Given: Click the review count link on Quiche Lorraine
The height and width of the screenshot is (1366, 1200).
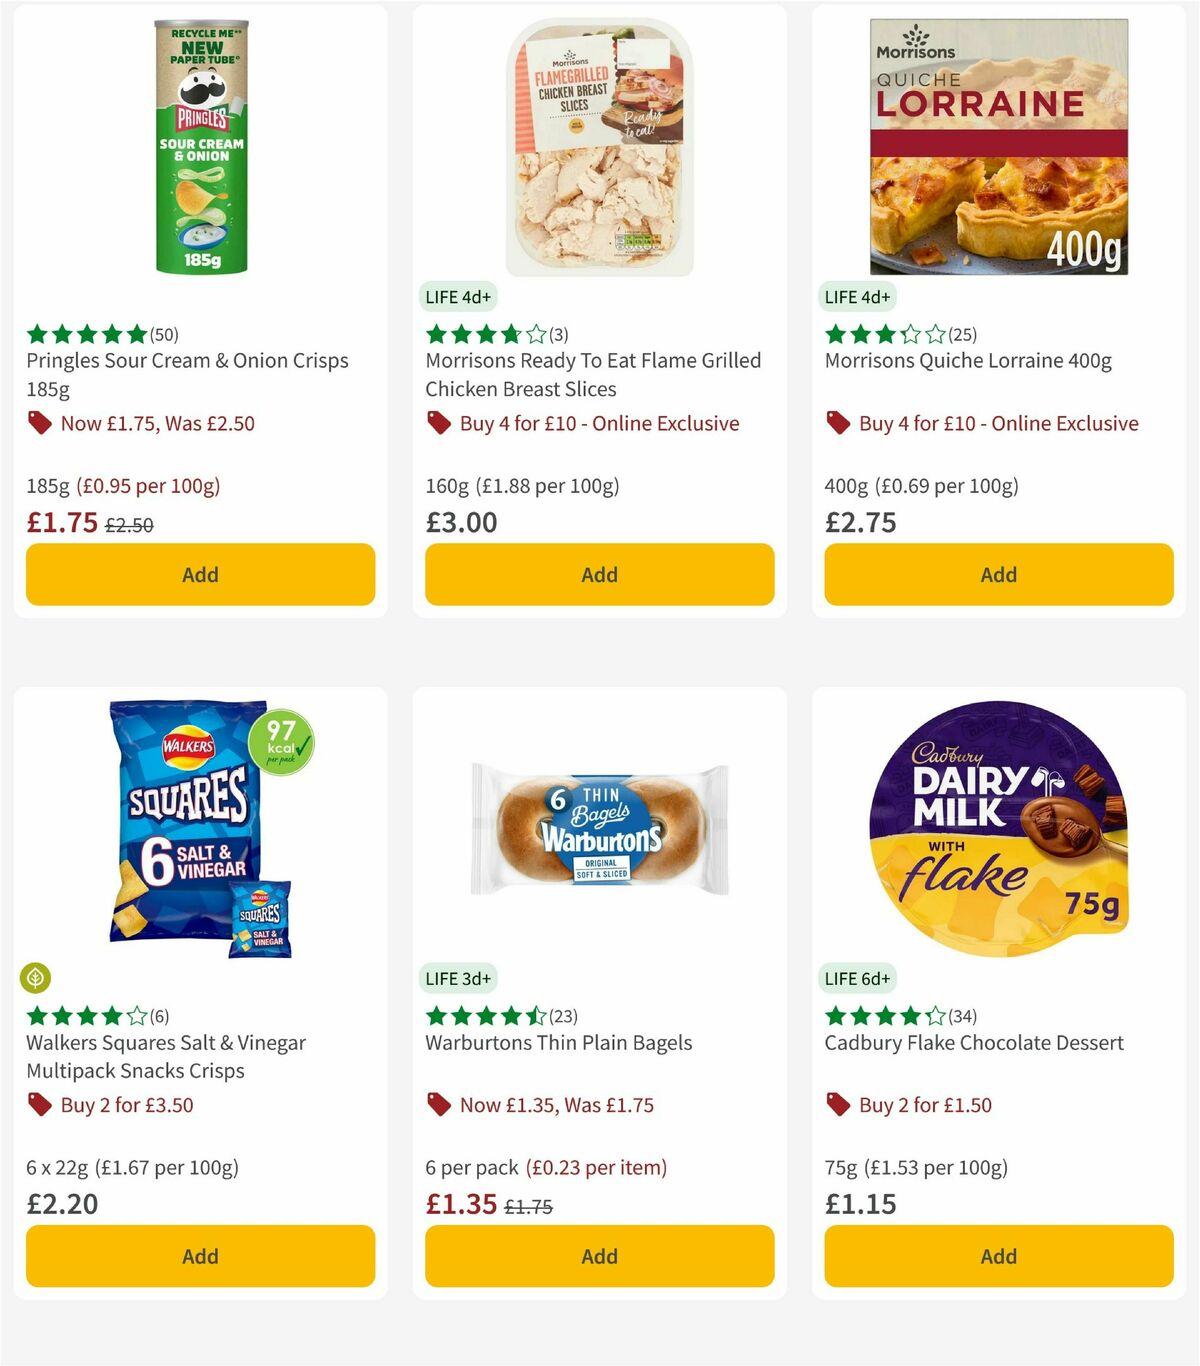Looking at the screenshot, I should click(x=962, y=335).
